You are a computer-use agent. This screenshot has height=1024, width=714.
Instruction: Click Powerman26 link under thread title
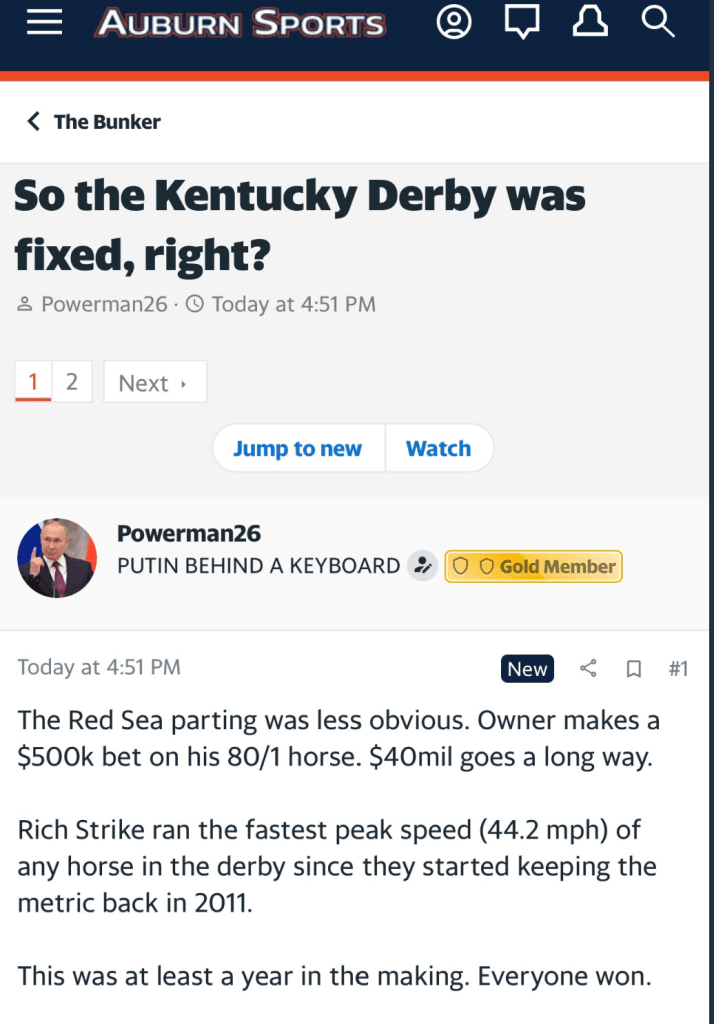[104, 304]
